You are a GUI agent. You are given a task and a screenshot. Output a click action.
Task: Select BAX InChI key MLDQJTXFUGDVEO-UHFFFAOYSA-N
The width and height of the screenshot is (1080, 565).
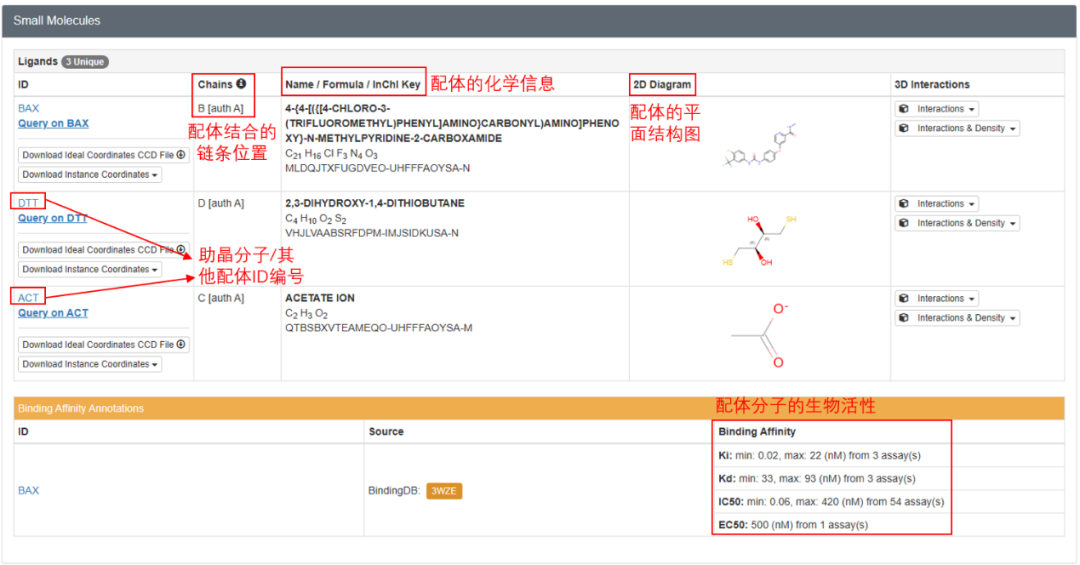(377, 168)
